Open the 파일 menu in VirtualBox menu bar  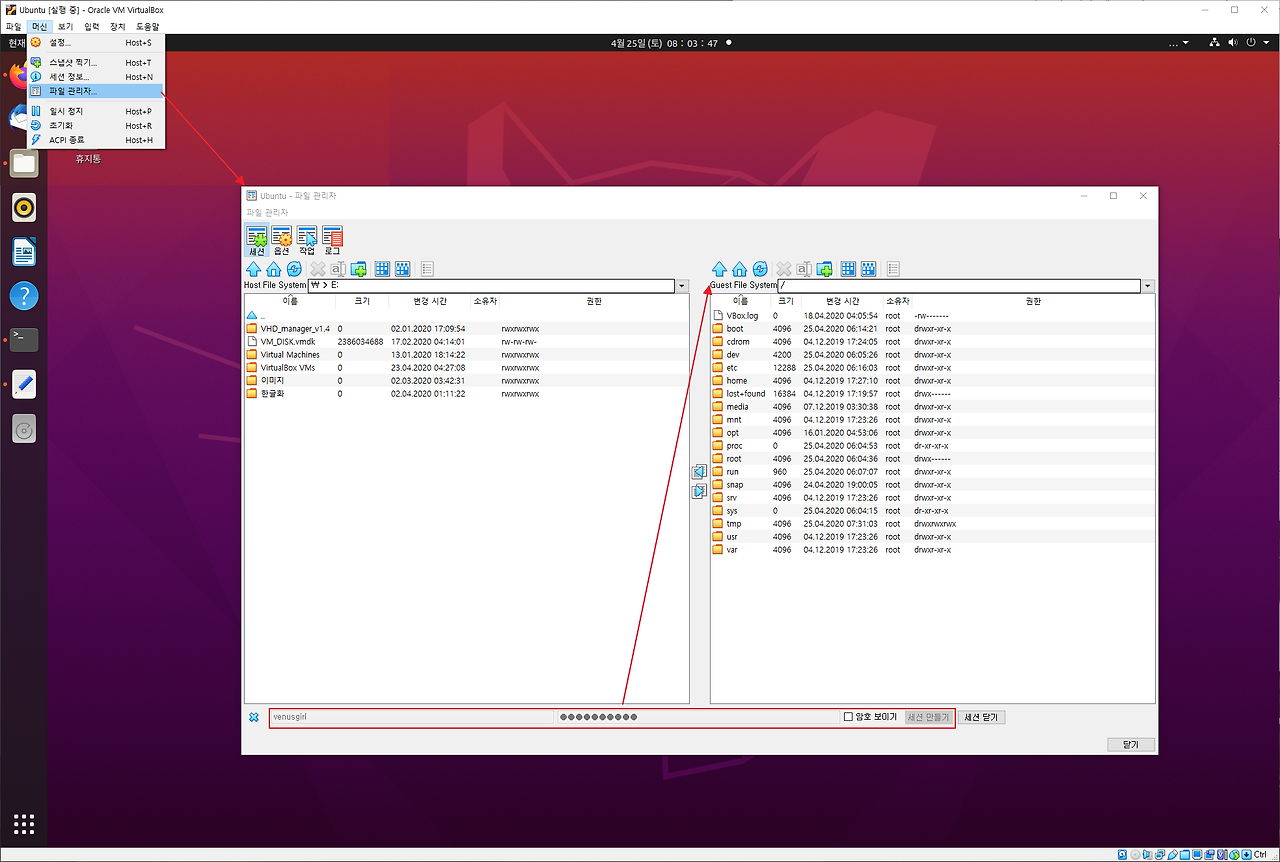click(x=13, y=26)
